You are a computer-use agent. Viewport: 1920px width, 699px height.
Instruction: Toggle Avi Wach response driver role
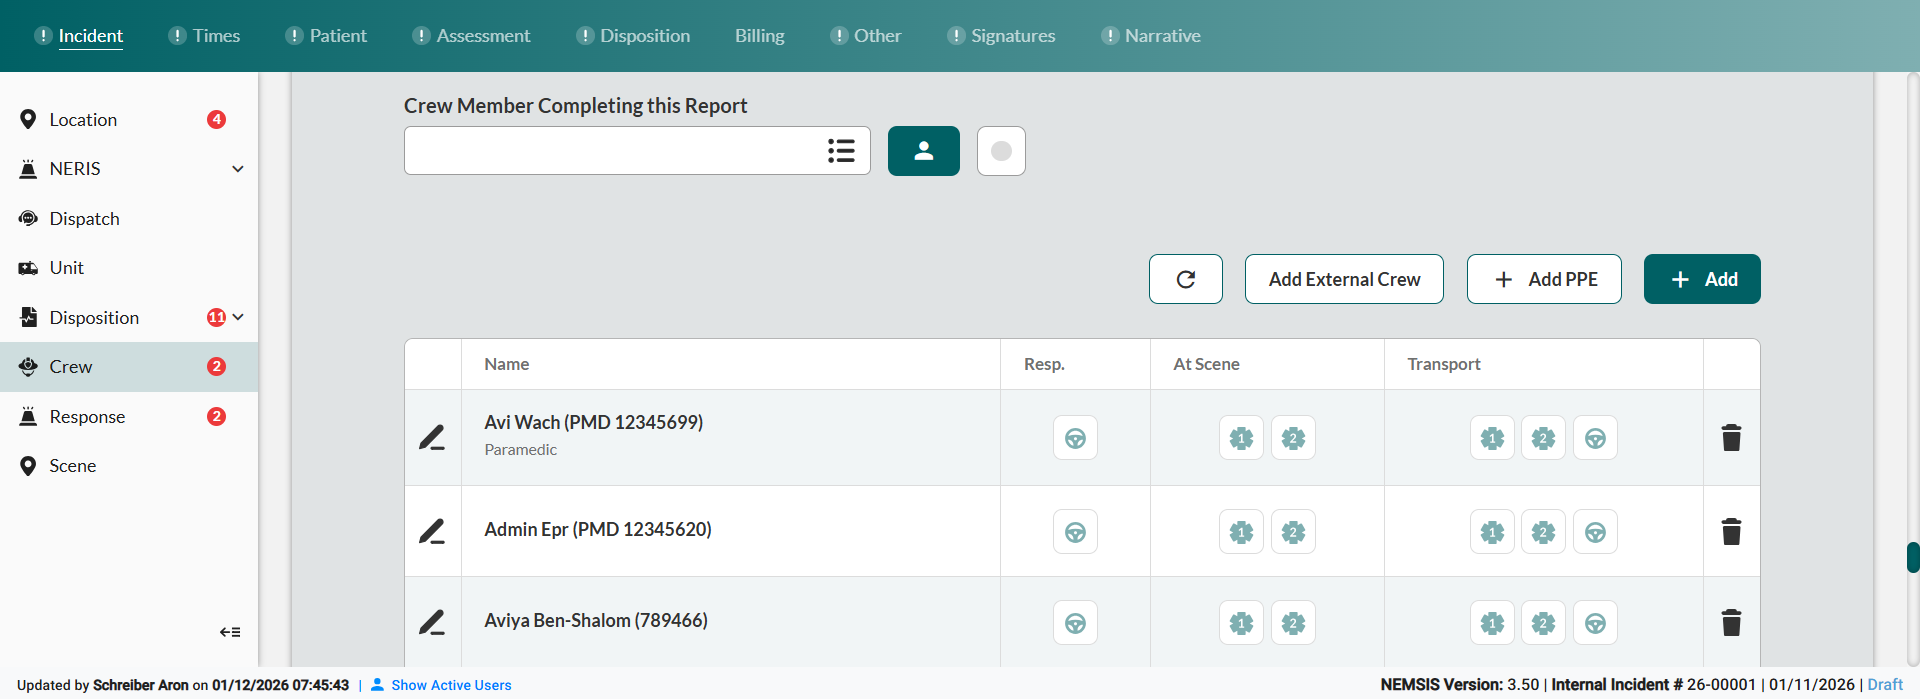pyautogui.click(x=1075, y=438)
